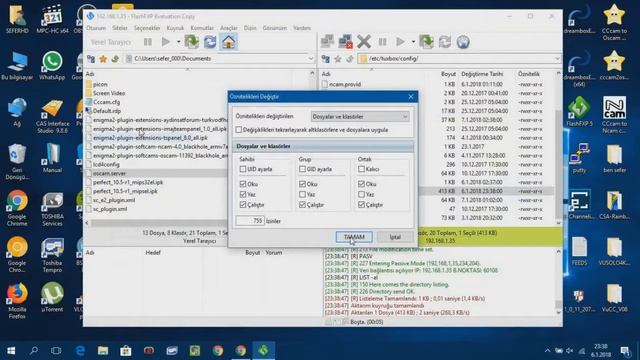Click the 755 permissions input field
The width and height of the screenshot is (640, 360).
250,221
